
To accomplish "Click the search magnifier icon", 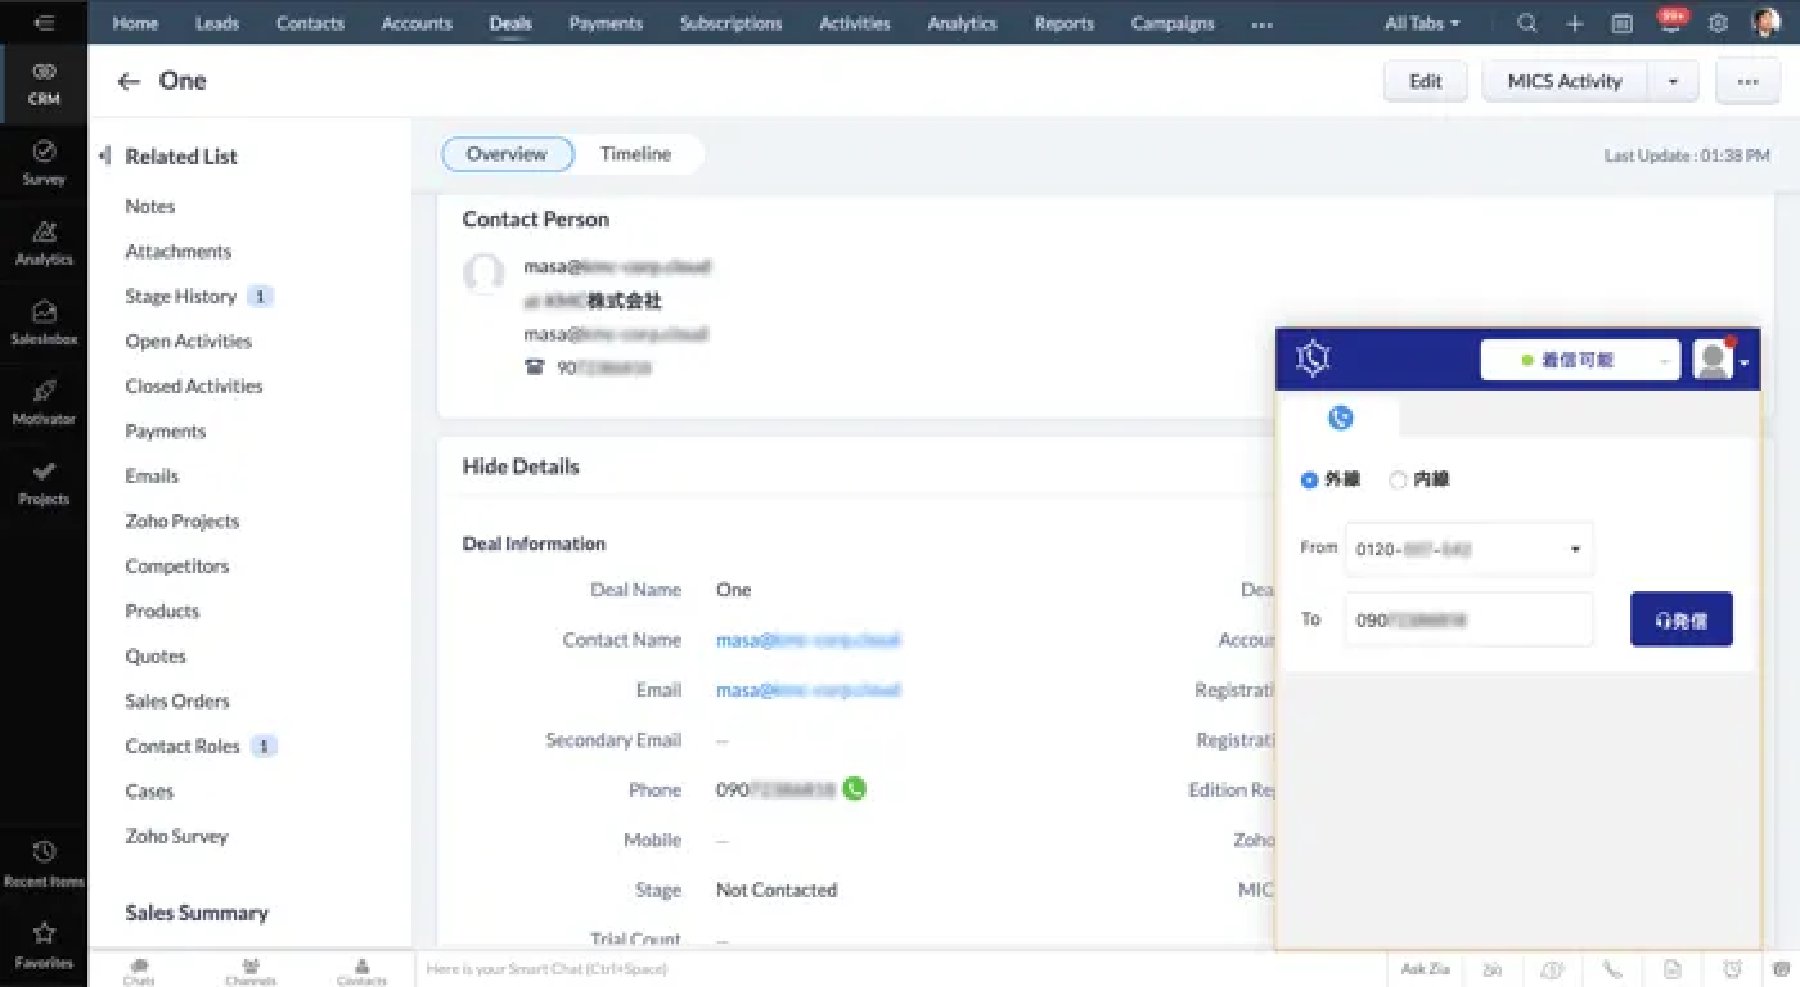I will [x=1526, y=23].
